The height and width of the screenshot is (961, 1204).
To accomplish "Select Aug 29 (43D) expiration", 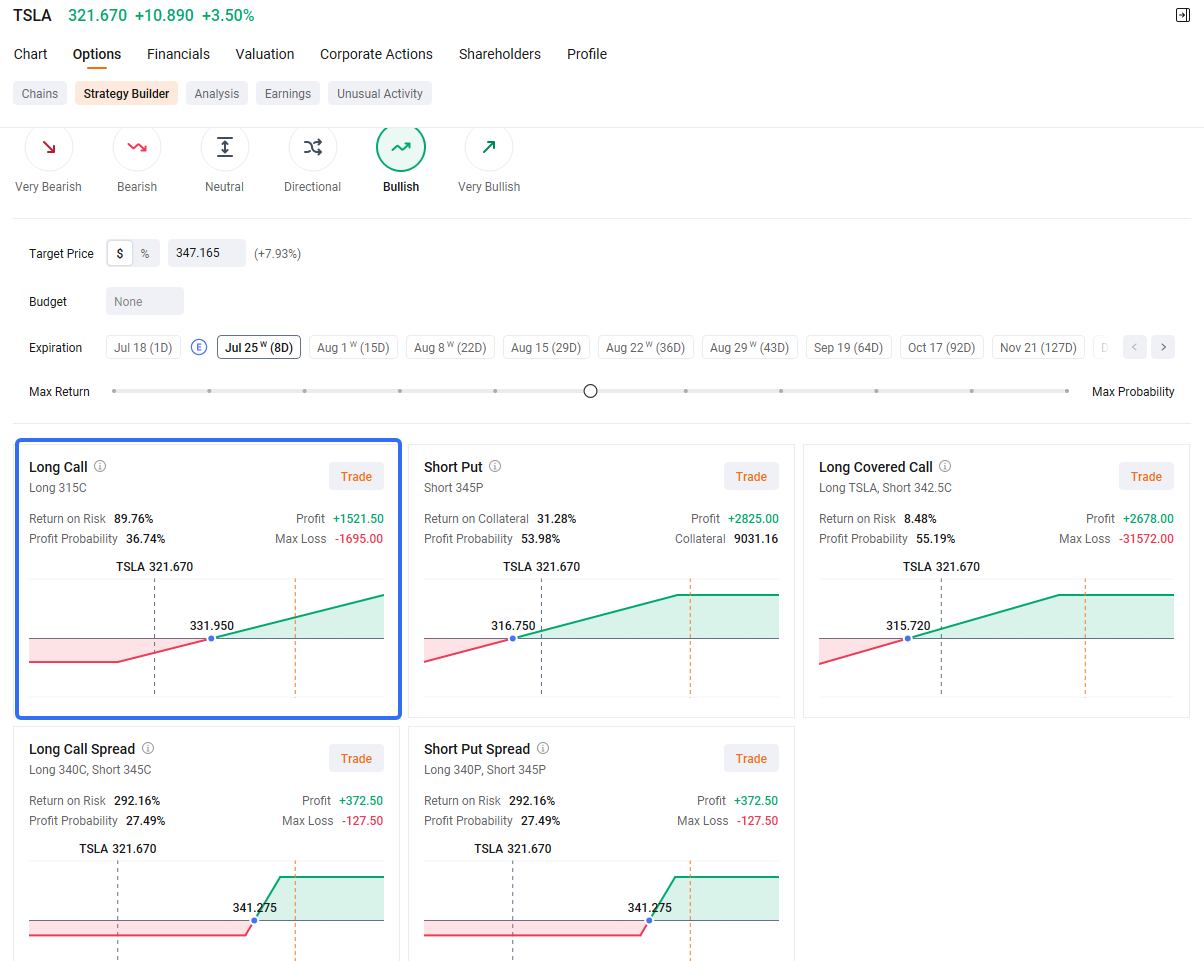I will tap(750, 348).
